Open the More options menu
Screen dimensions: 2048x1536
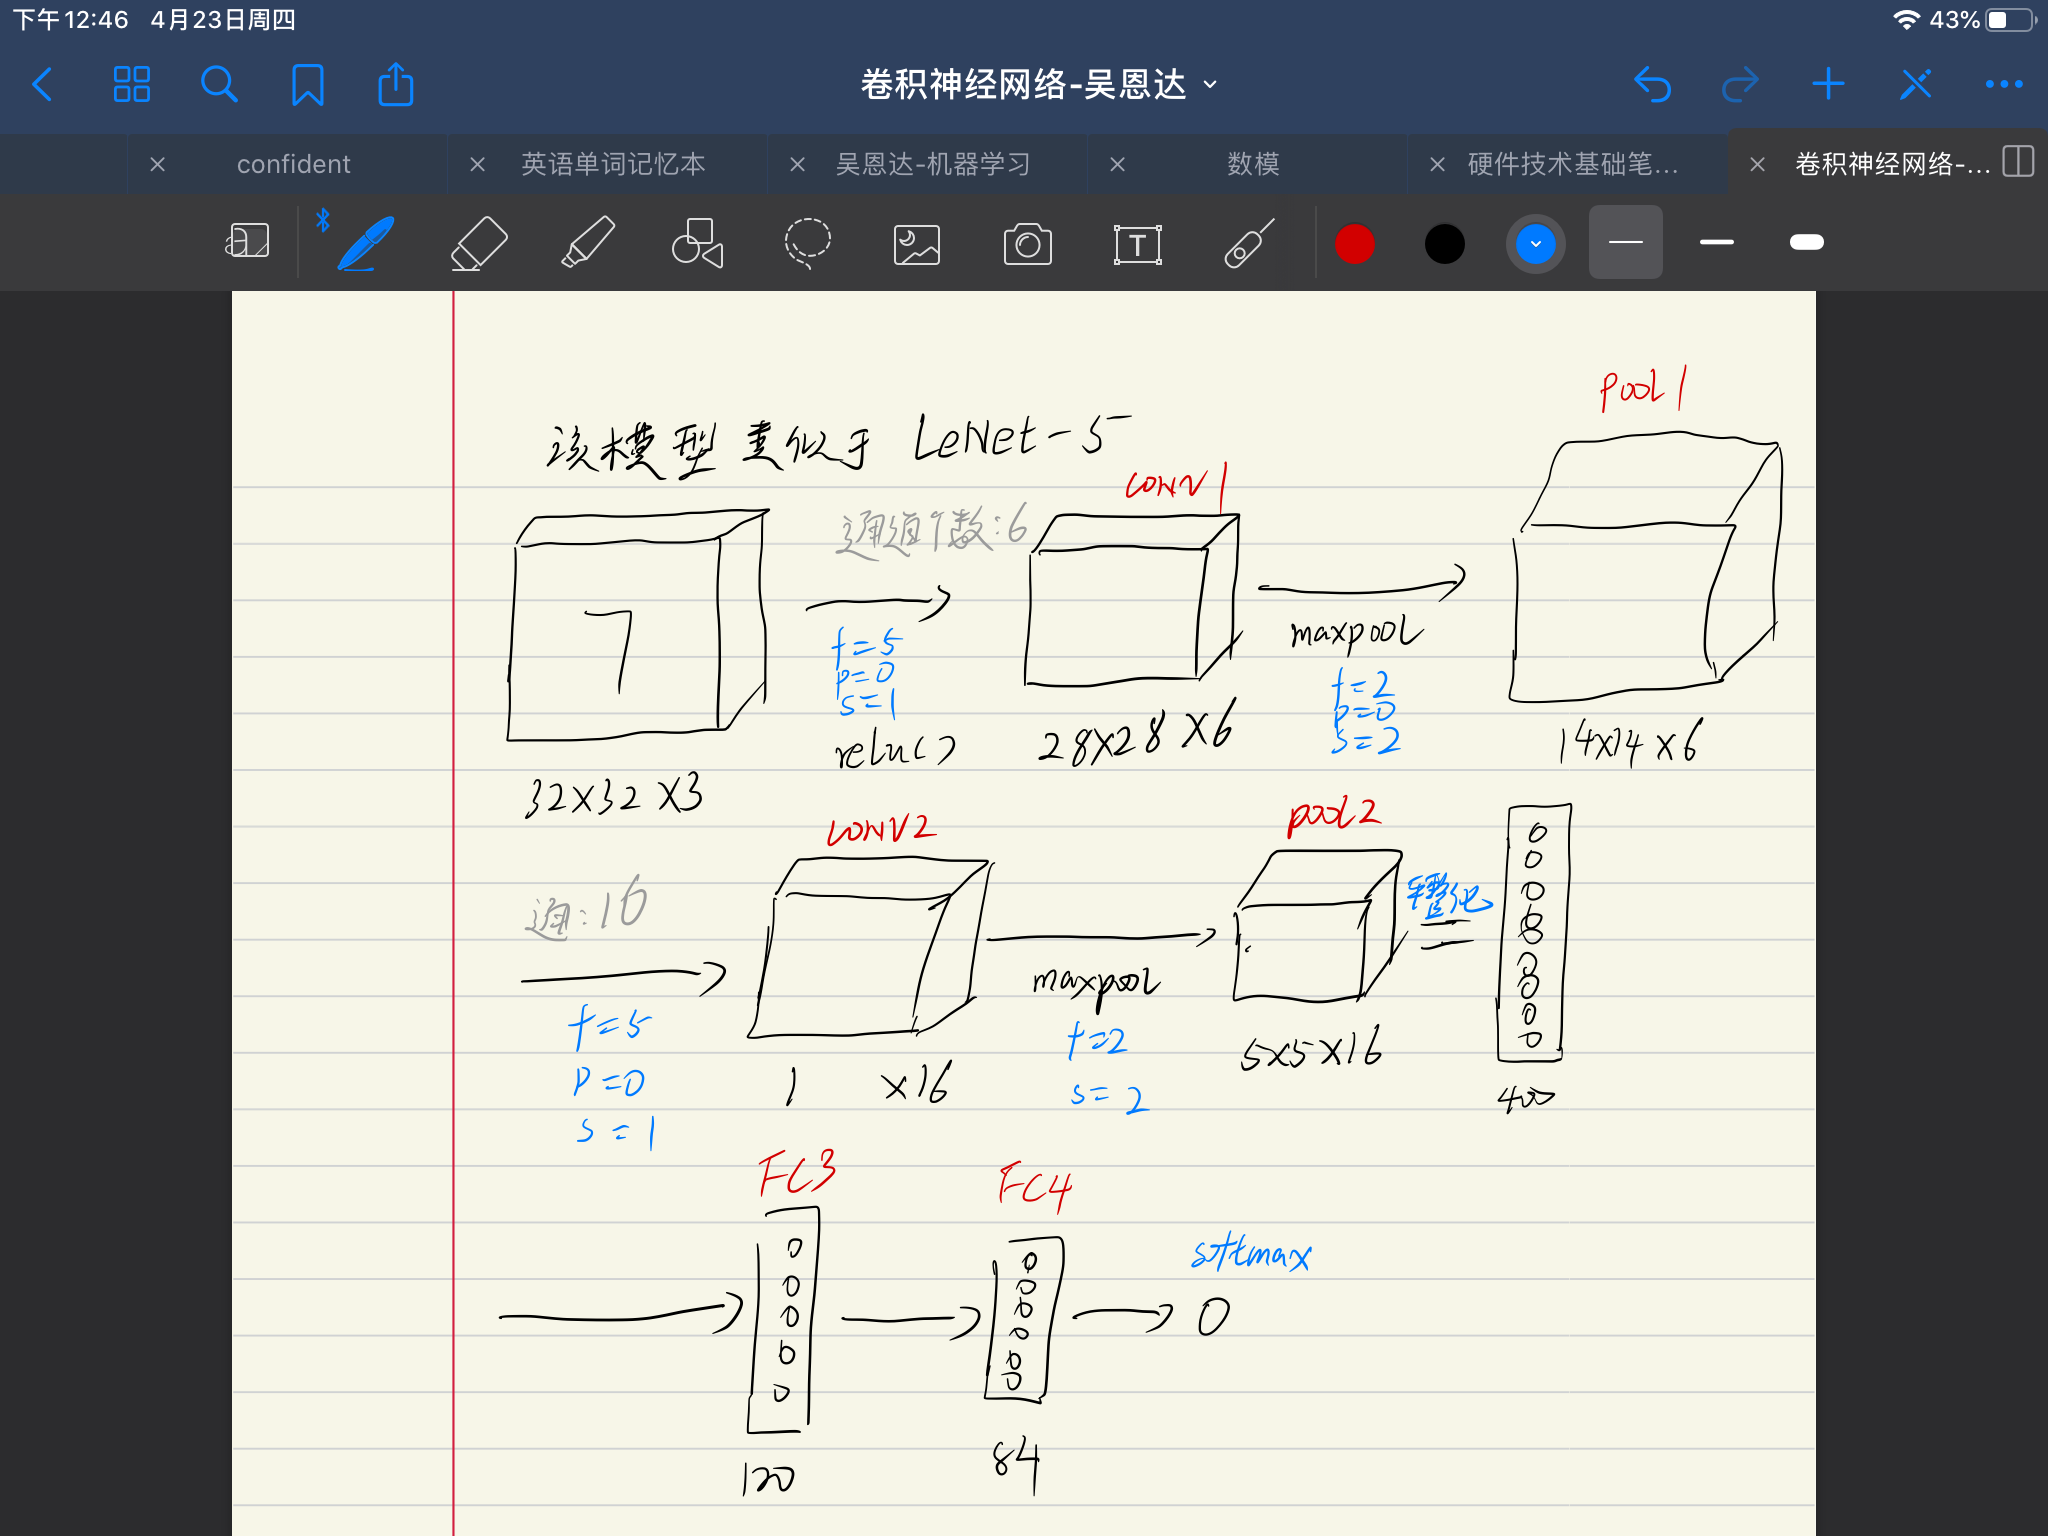tap(2003, 84)
